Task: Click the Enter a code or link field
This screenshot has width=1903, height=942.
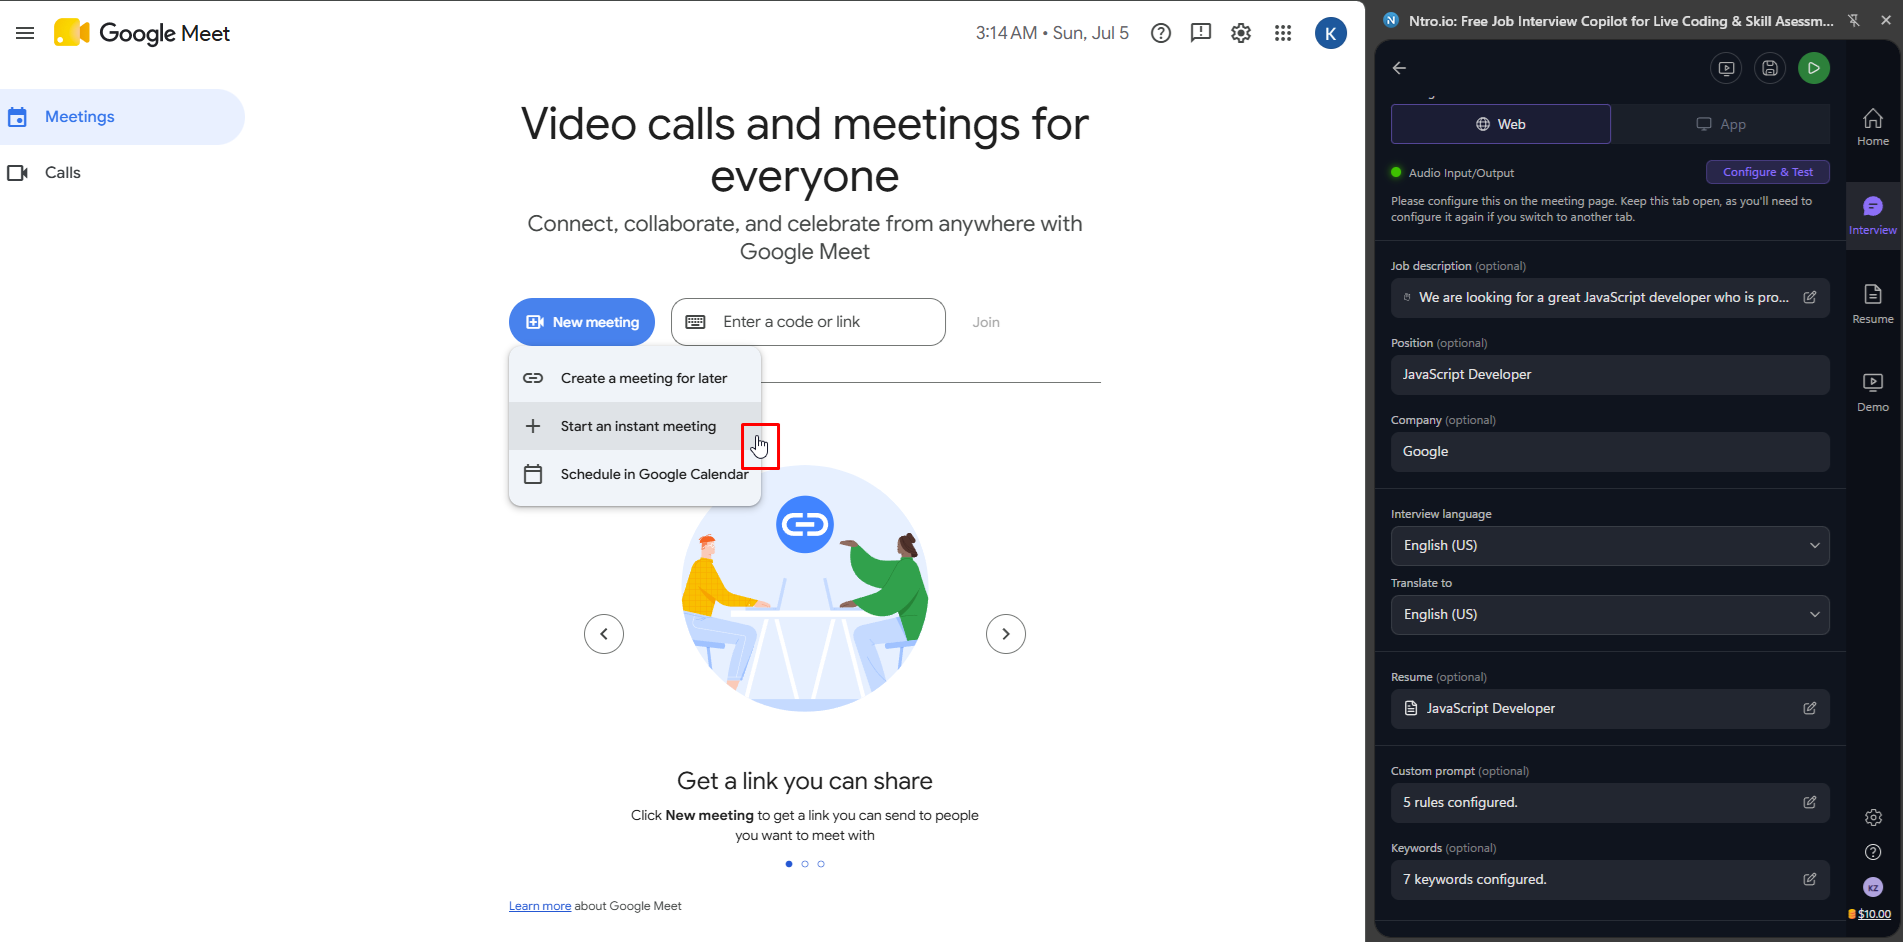Action: [808, 322]
